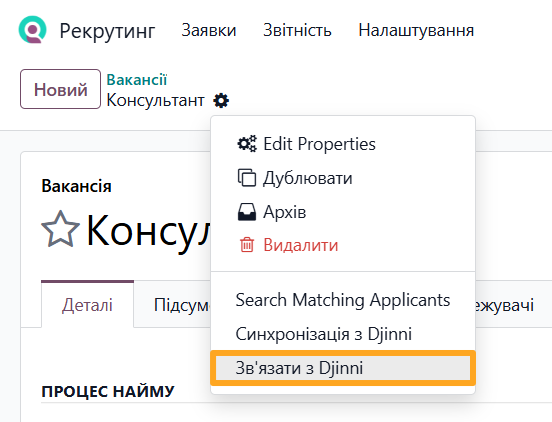Click the red trash icon
552x422 pixels.
pyautogui.click(x=247, y=245)
